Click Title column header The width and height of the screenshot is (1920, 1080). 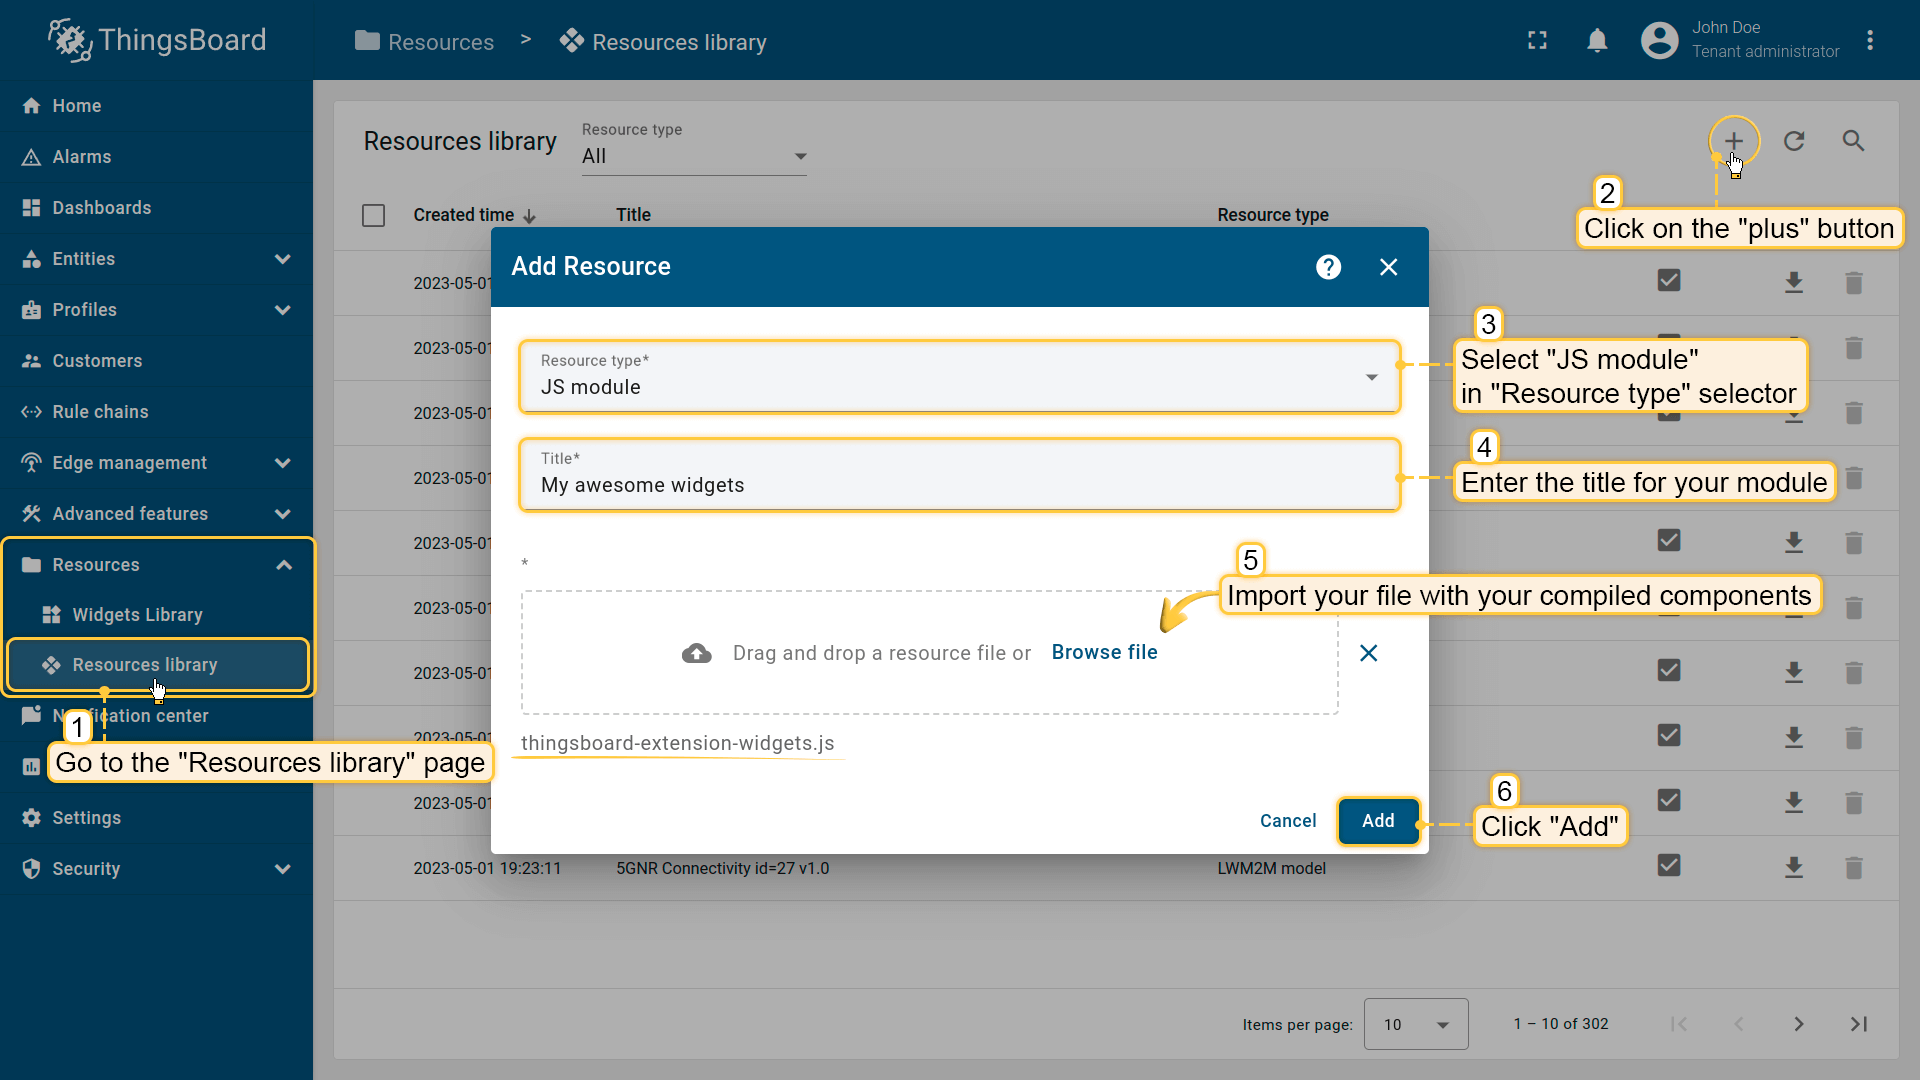pyautogui.click(x=633, y=215)
